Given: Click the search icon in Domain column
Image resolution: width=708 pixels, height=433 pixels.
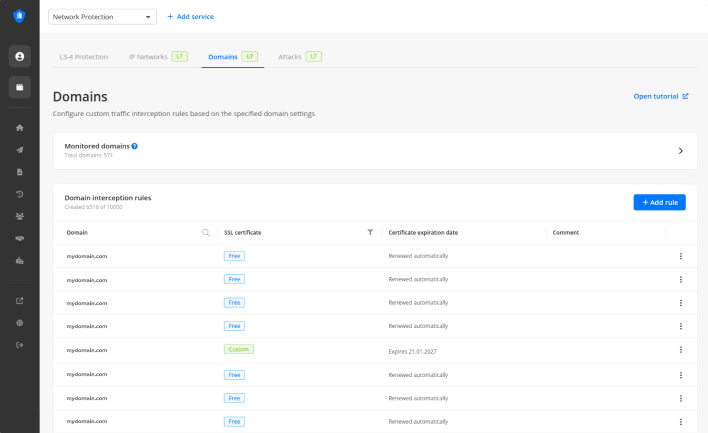Looking at the screenshot, I should click(x=206, y=232).
